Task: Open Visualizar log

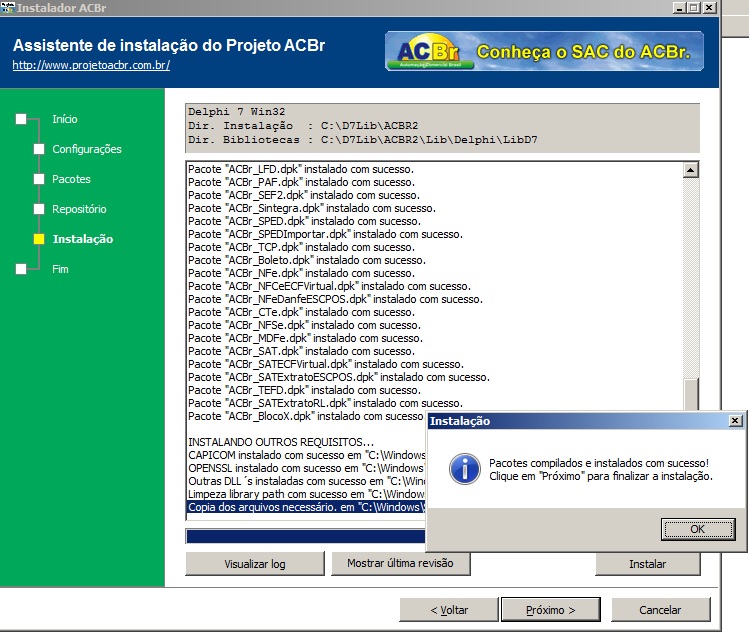Action: [x=255, y=564]
